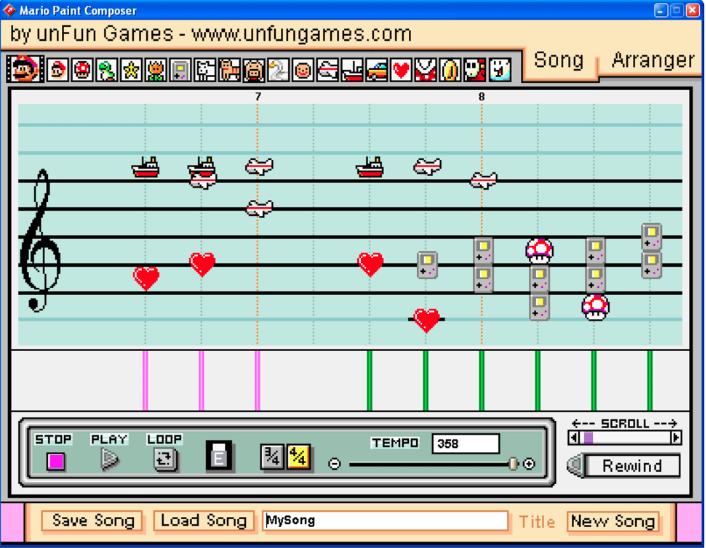Select the 4/4 time signature
Screen dimensions: 706x548
tap(298, 457)
